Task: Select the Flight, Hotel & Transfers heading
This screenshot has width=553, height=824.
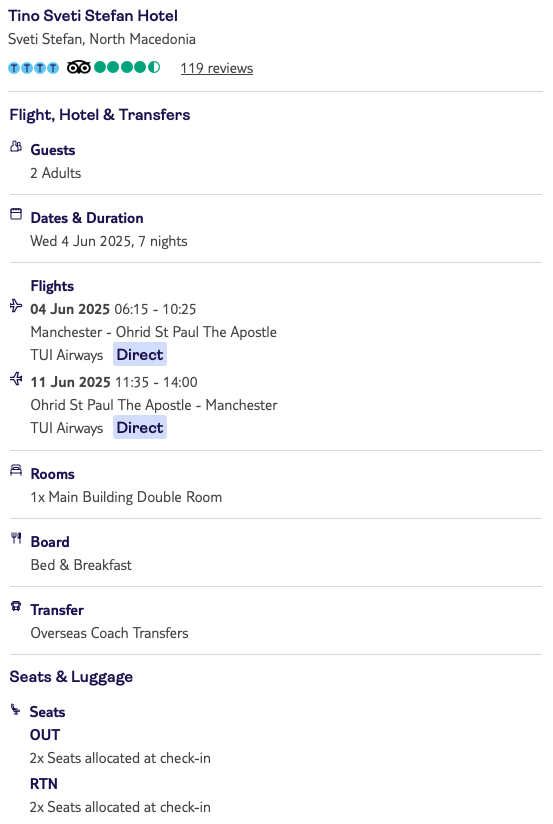Action: pyautogui.click(x=100, y=115)
